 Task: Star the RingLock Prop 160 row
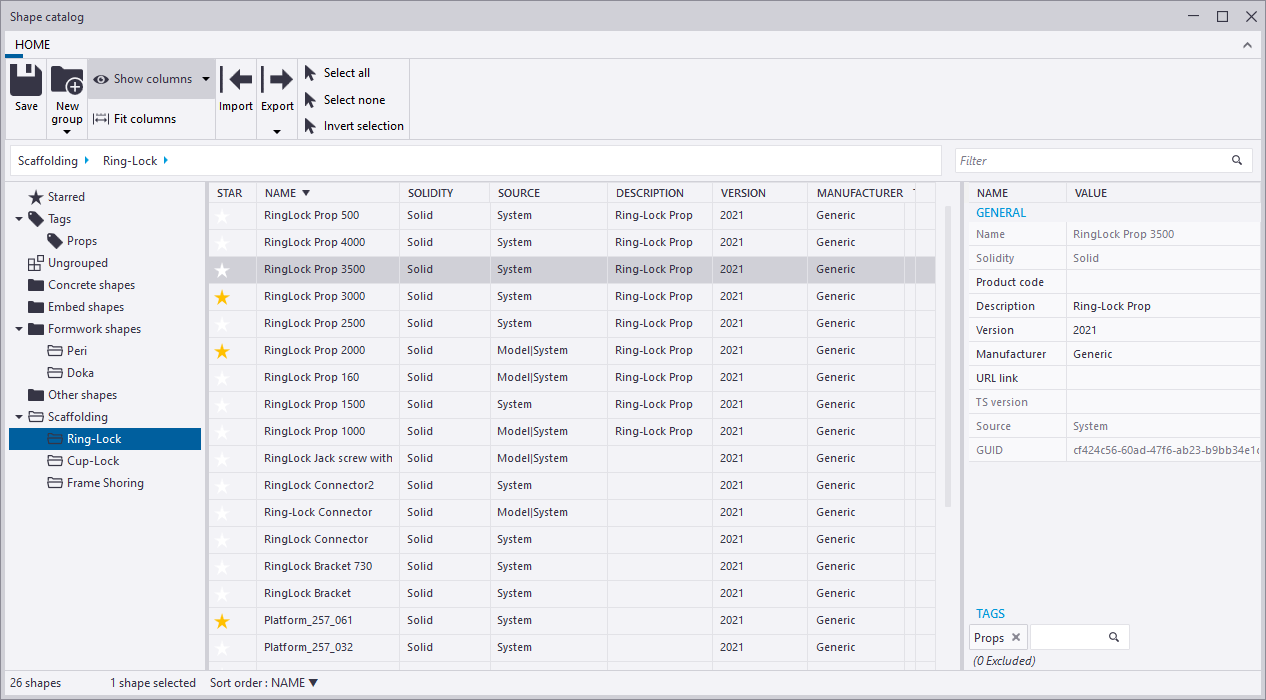point(222,378)
